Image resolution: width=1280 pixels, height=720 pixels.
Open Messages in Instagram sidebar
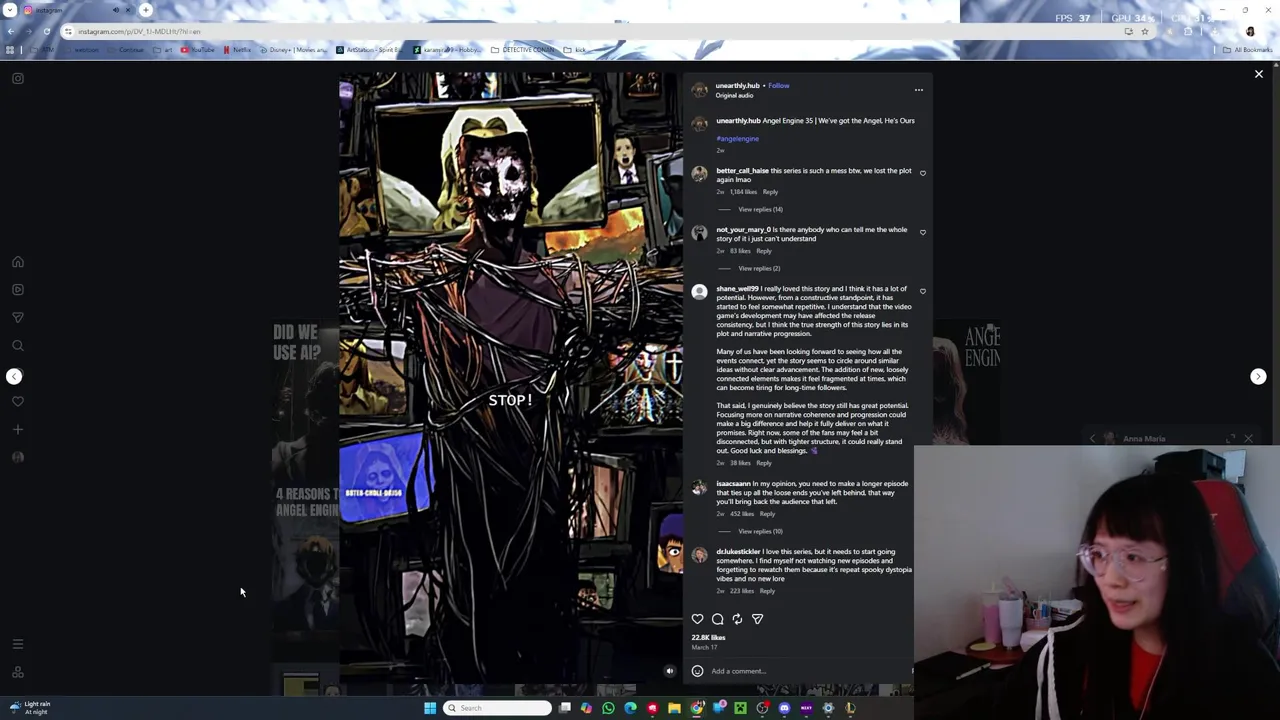pyautogui.click(x=17, y=318)
